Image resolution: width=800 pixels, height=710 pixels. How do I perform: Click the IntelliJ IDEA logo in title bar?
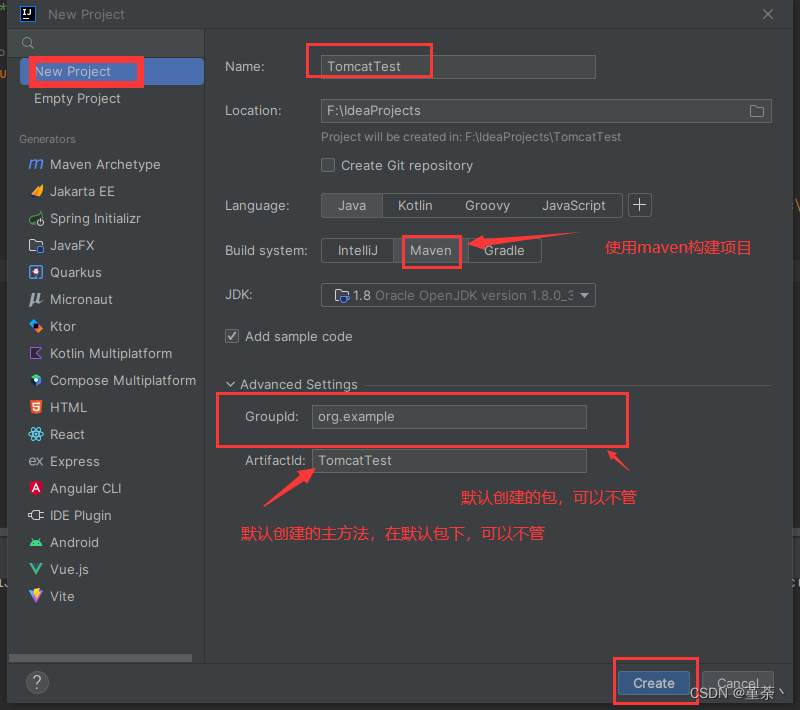(x=28, y=14)
